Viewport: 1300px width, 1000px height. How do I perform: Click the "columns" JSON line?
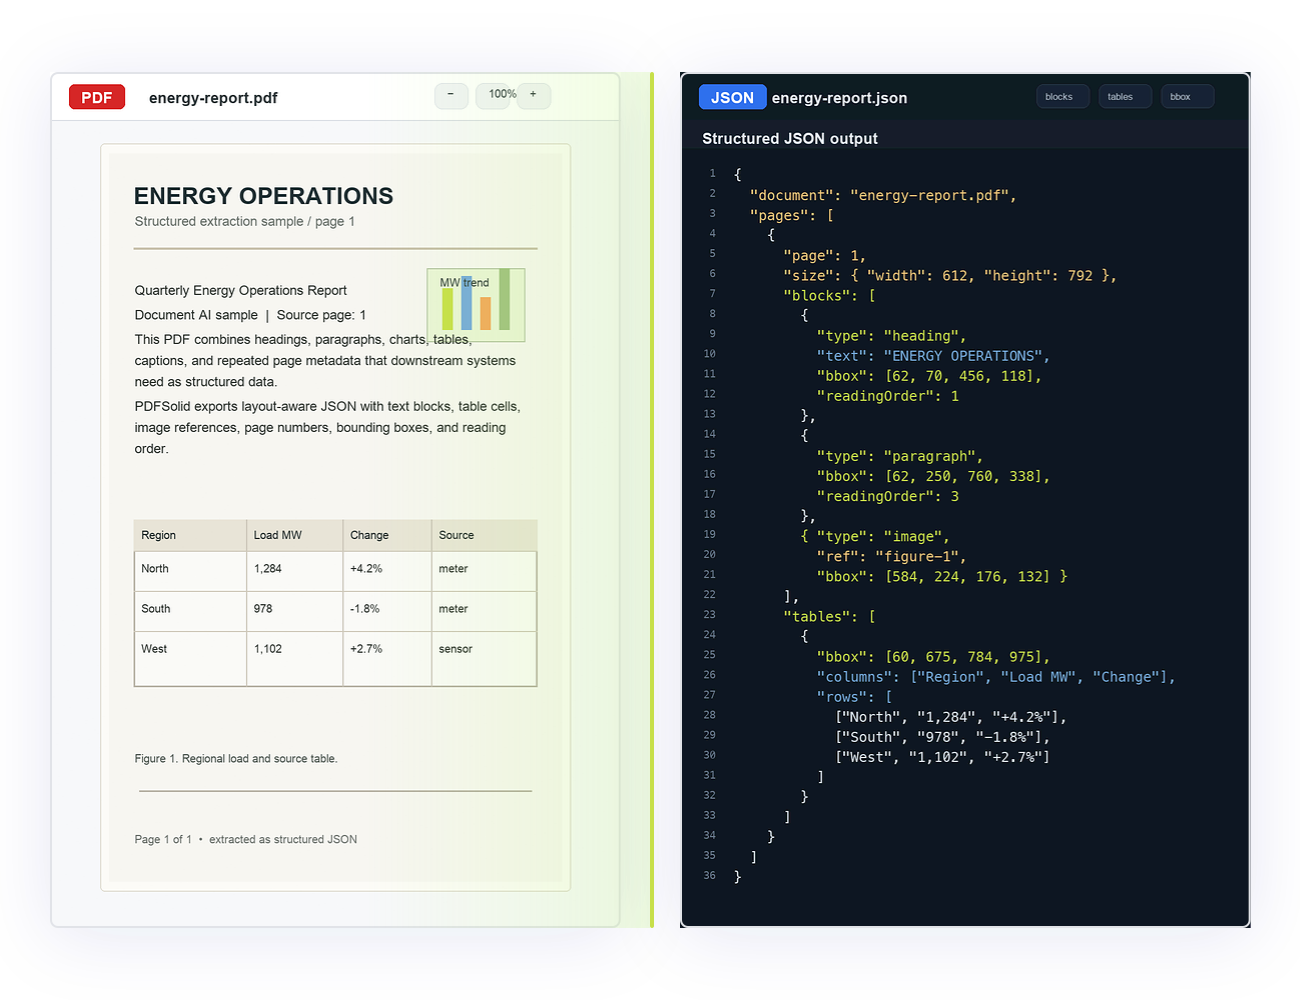pyautogui.click(x=996, y=677)
